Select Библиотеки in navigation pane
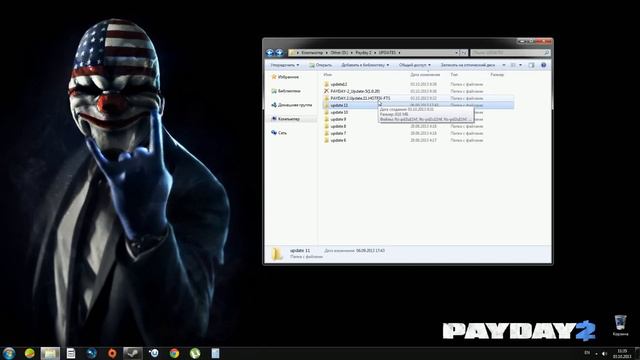Viewport: 640px width, 360px height. pos(286,91)
